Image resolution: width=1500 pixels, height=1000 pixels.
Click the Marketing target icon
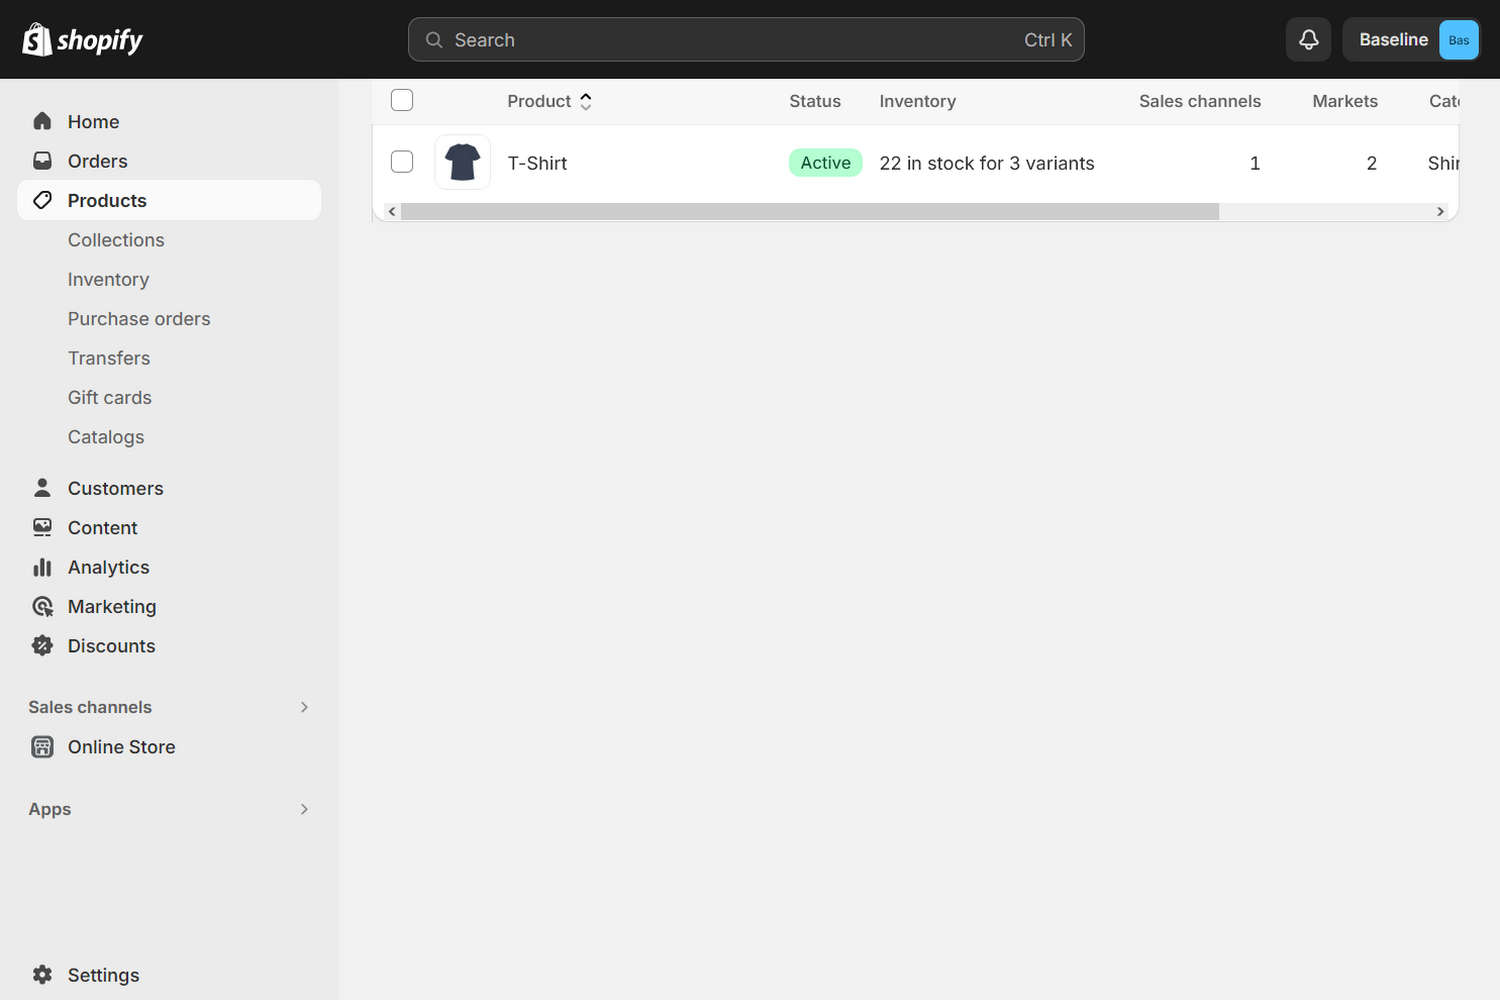point(42,607)
